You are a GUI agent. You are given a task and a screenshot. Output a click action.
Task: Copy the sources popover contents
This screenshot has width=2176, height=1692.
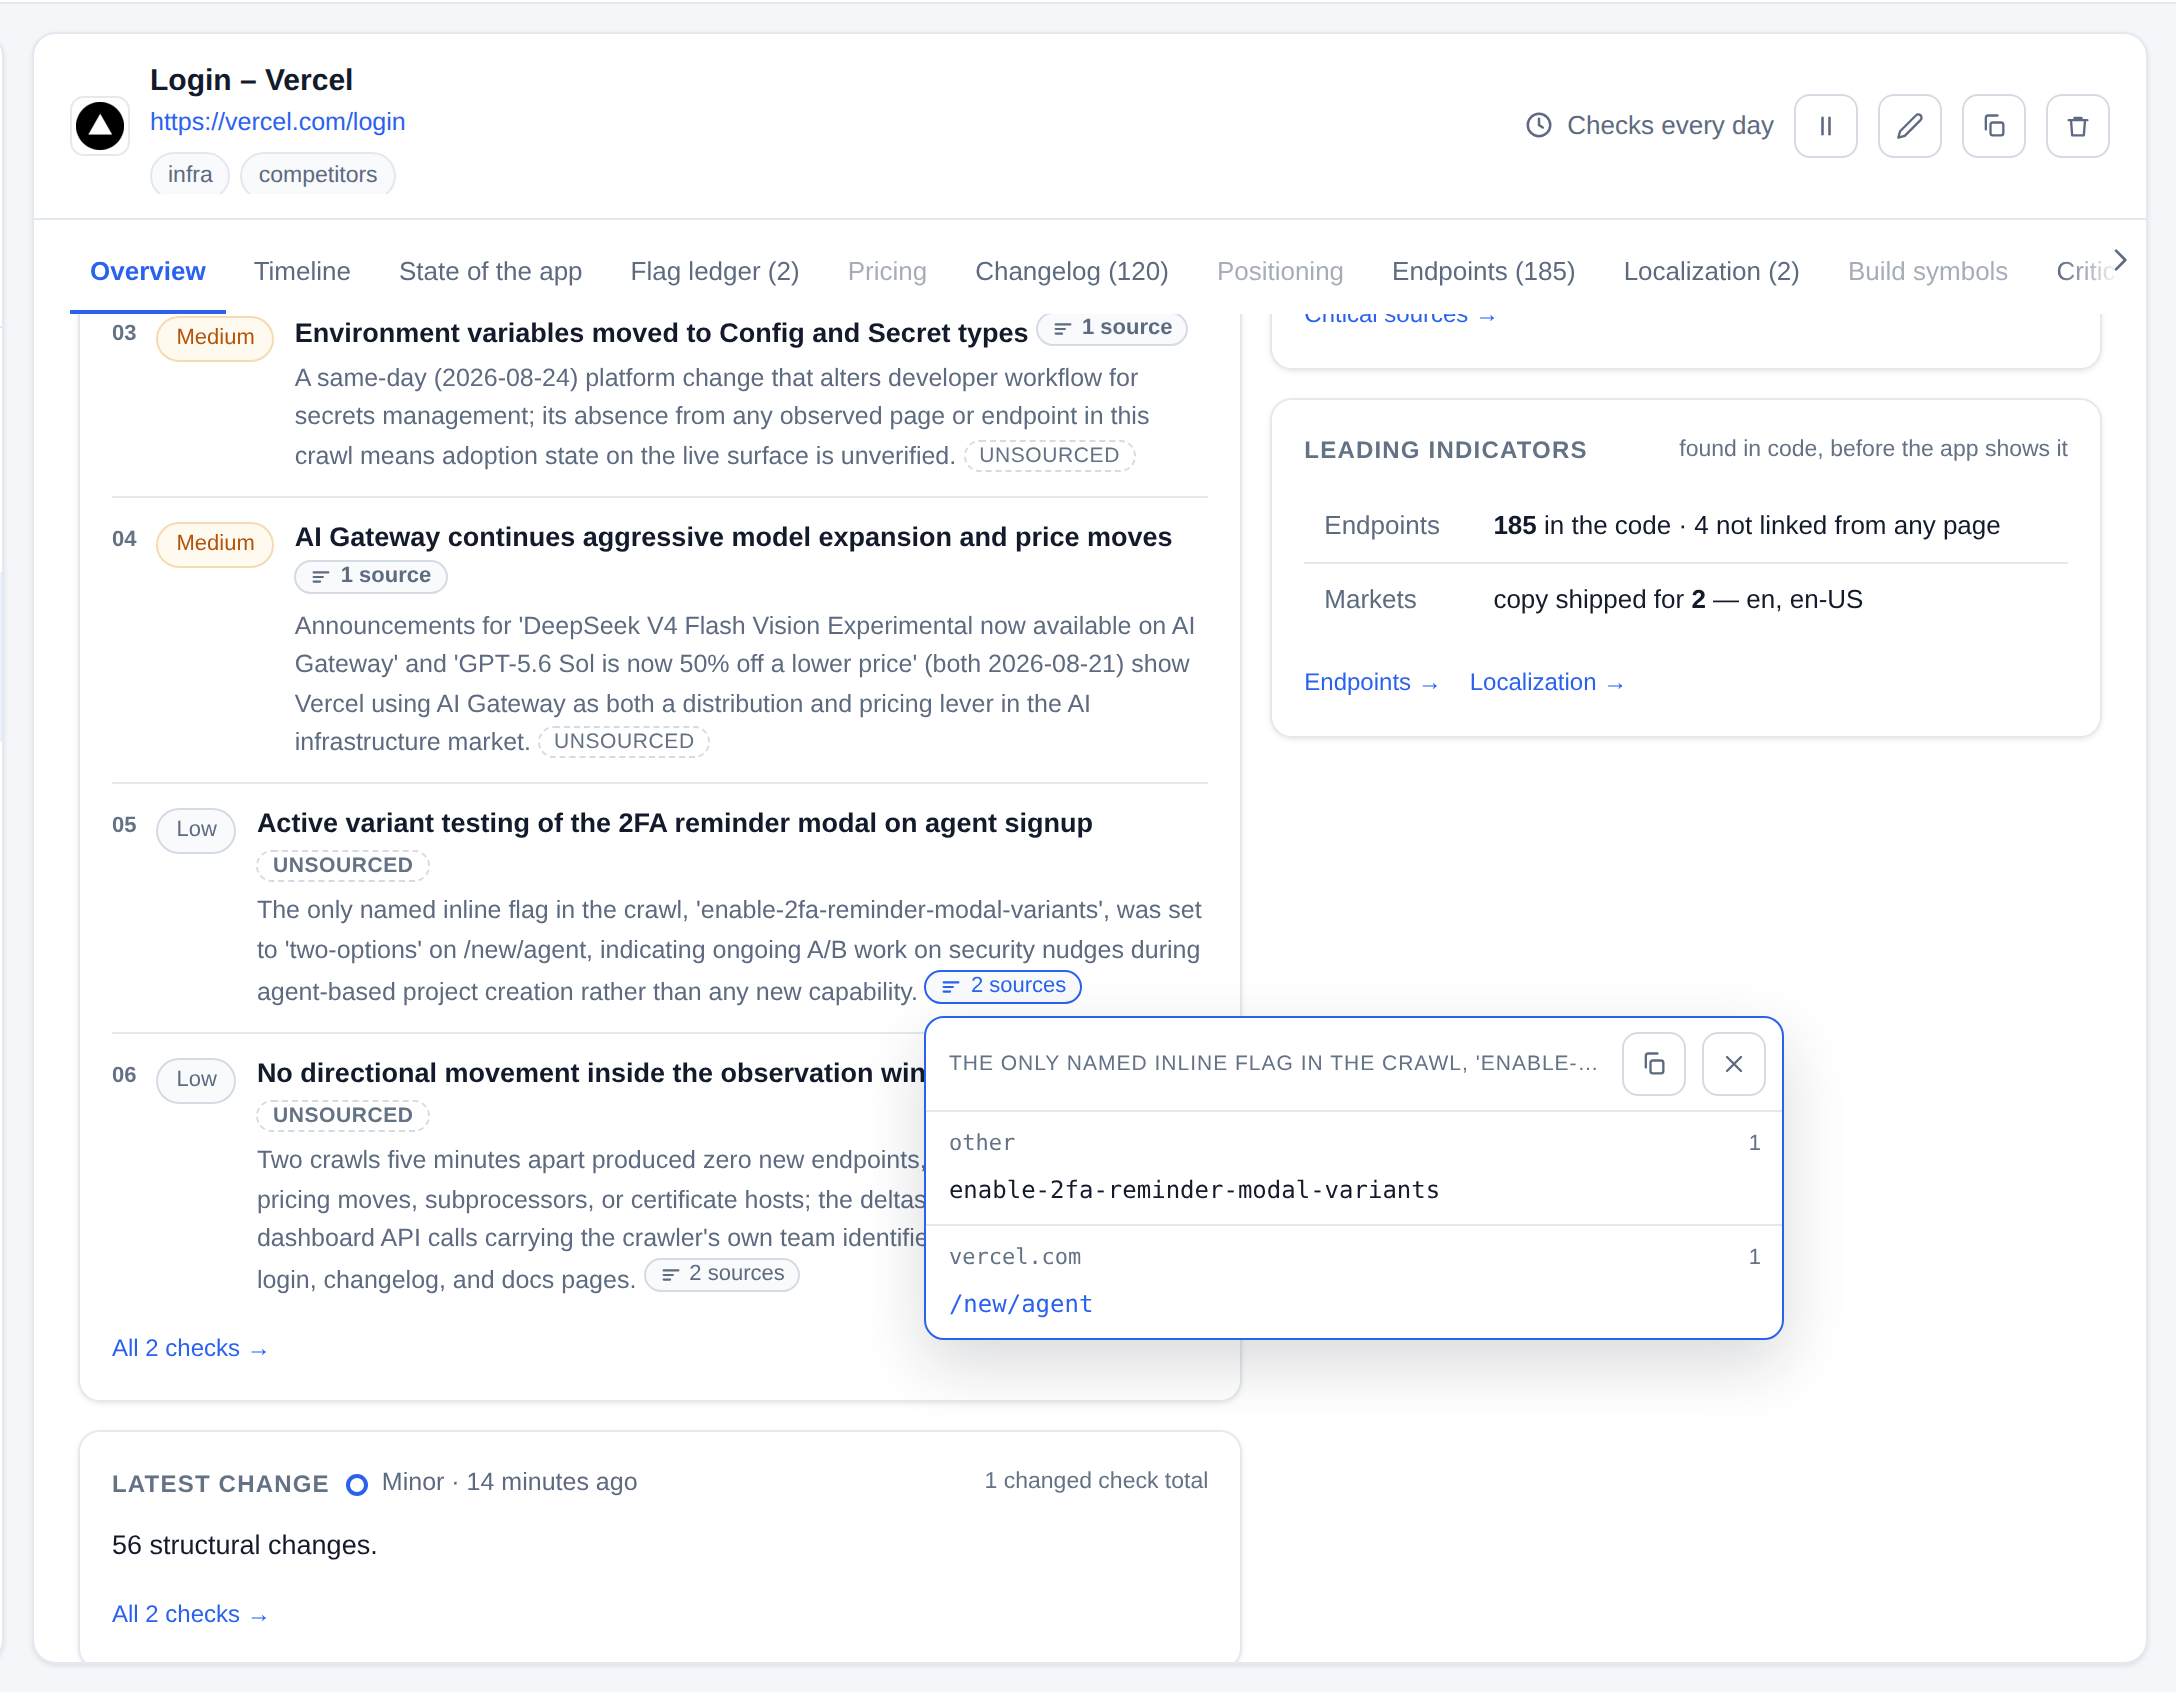click(x=1654, y=1064)
